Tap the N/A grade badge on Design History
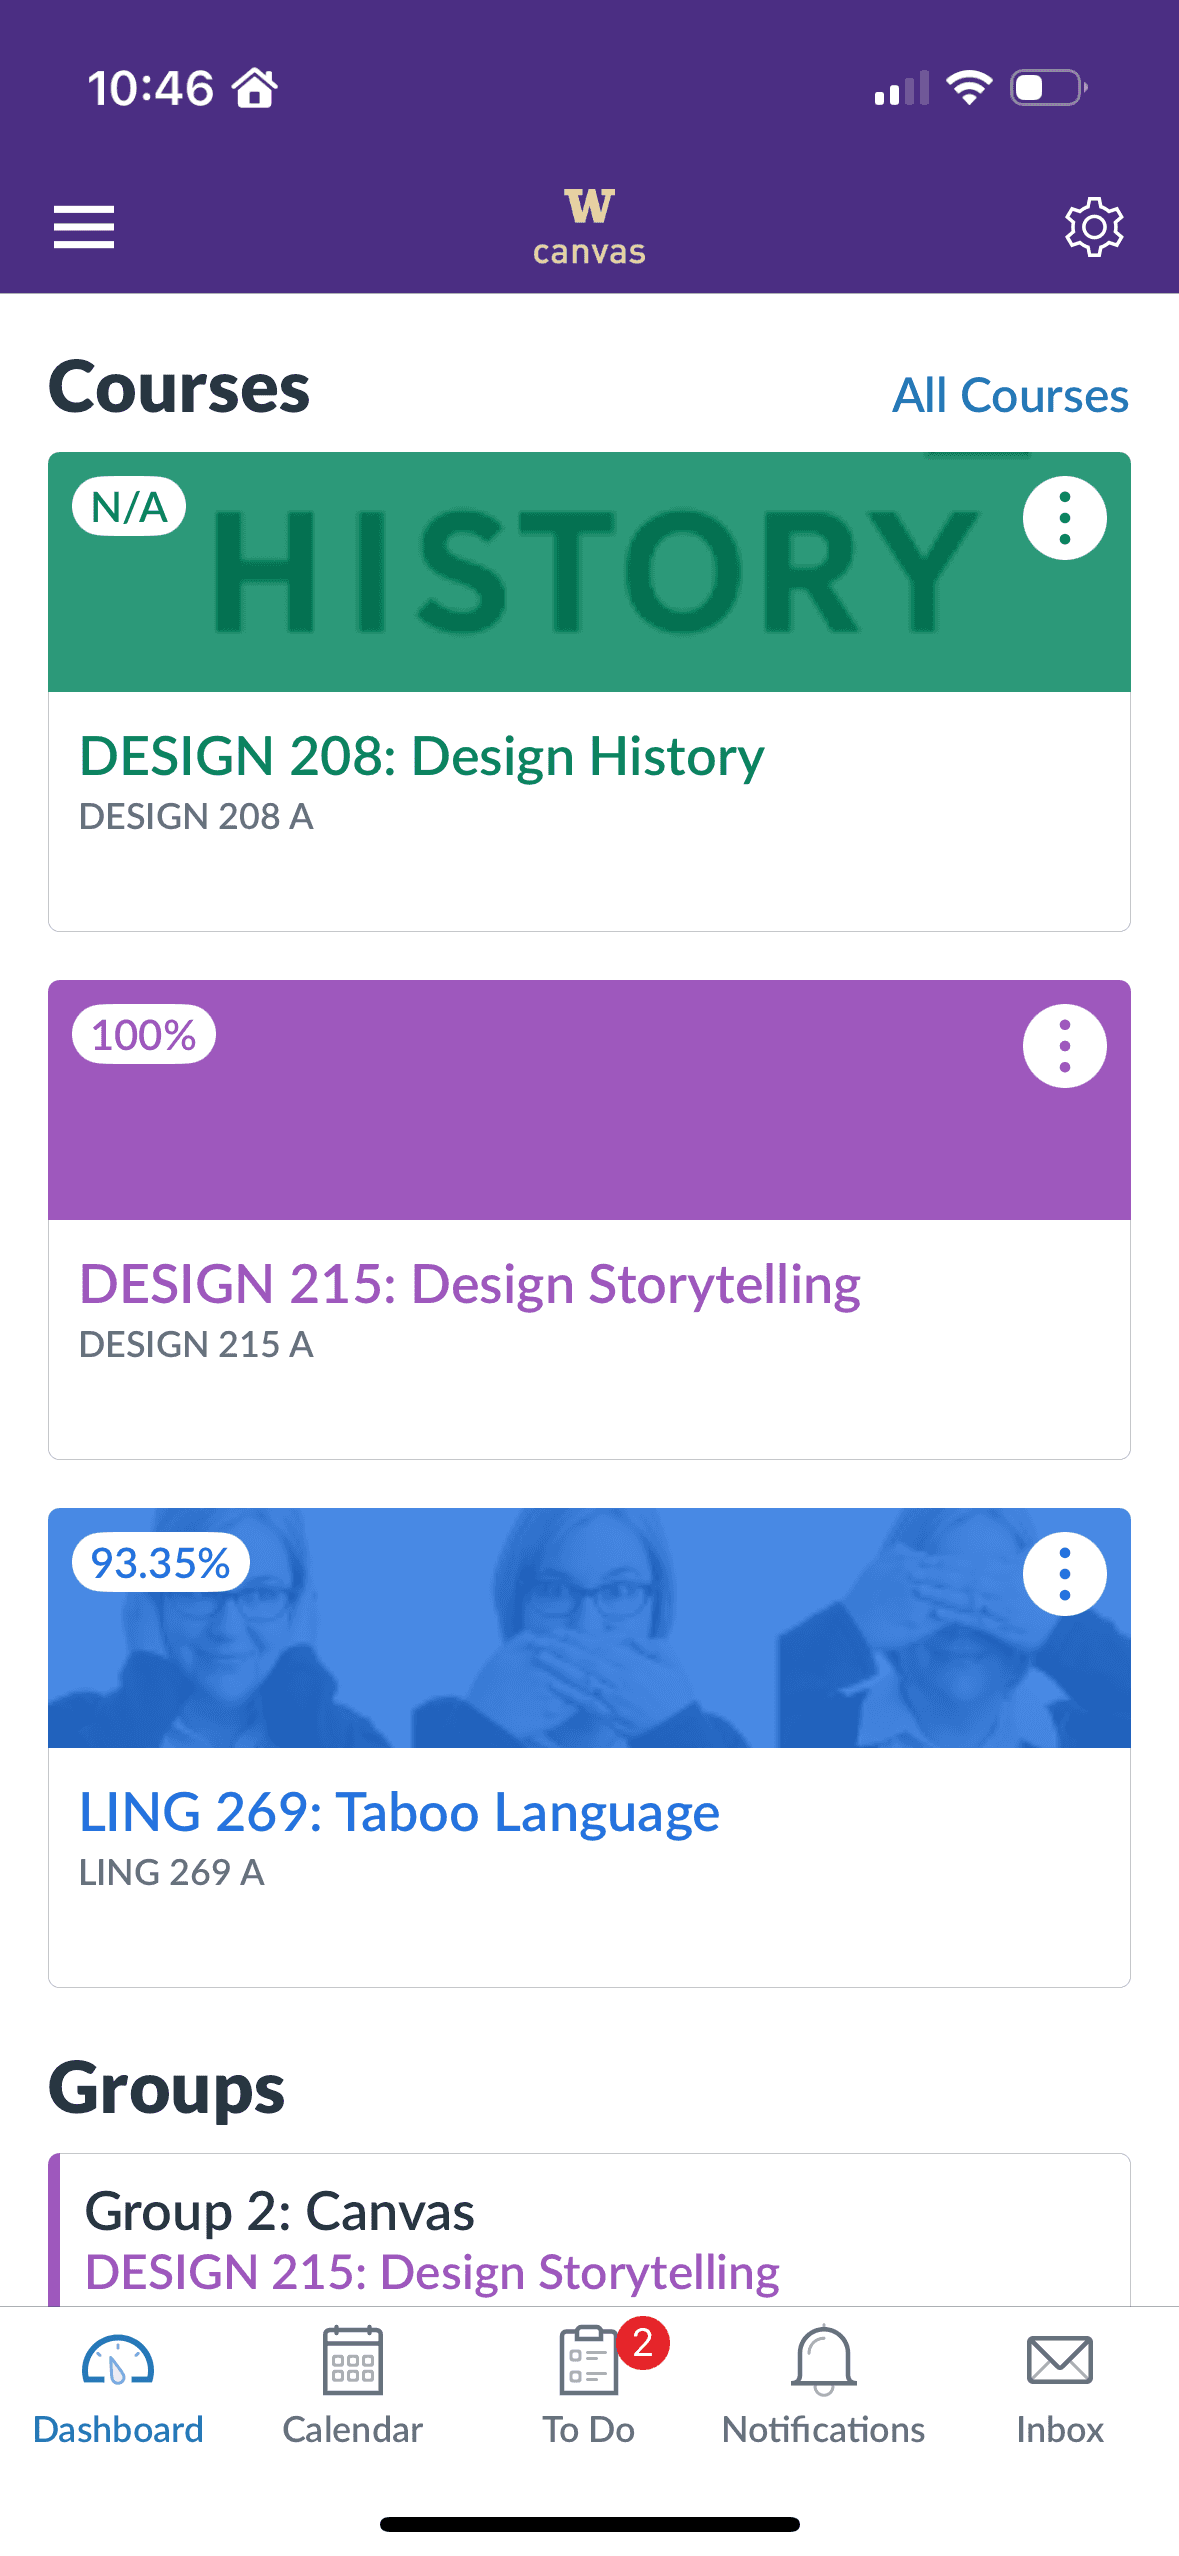 pos(128,507)
